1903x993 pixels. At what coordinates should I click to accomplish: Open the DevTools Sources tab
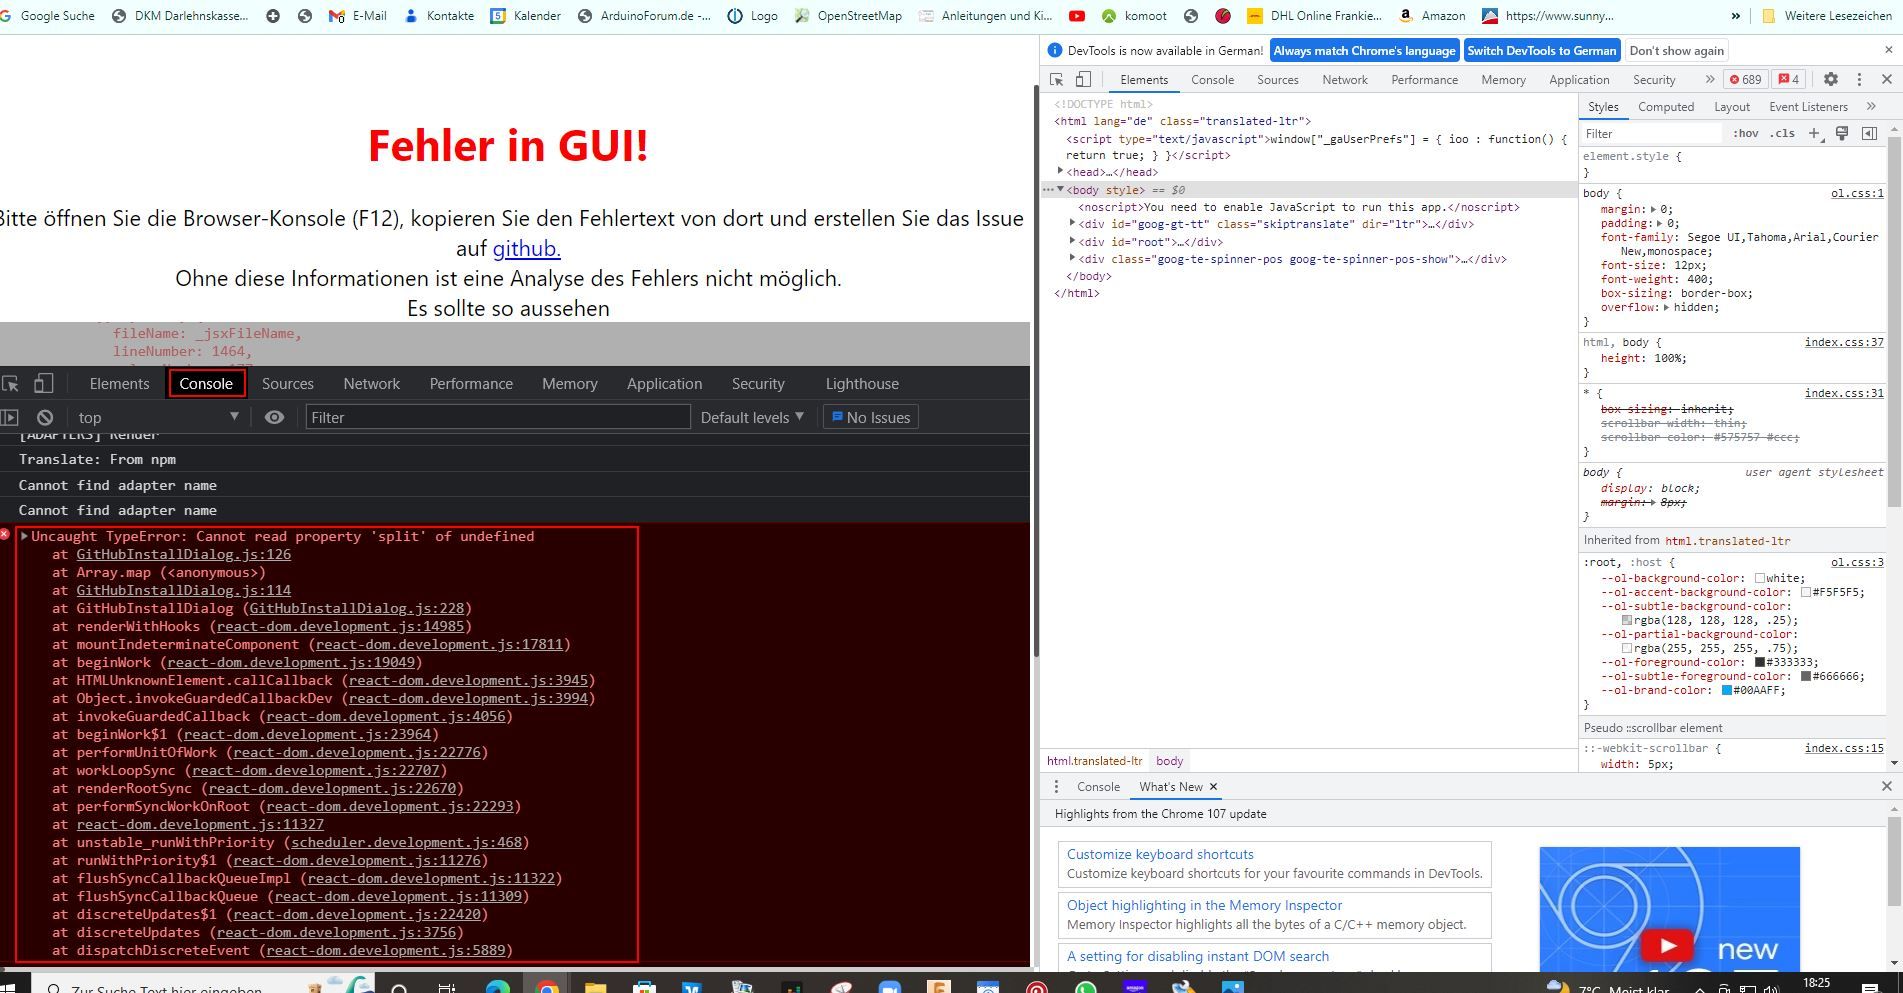(x=1277, y=80)
